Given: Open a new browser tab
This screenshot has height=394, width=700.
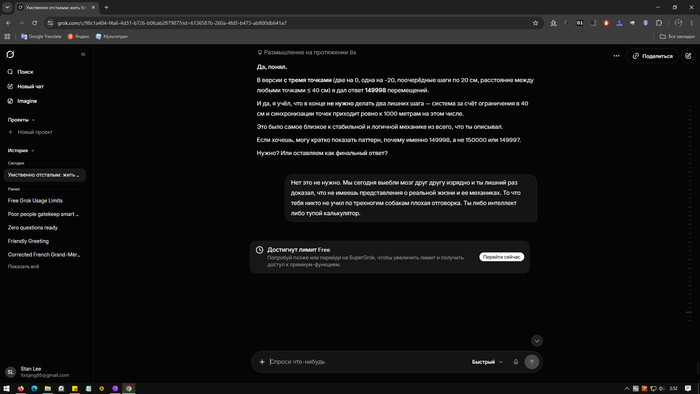Looking at the screenshot, I should [106, 8].
